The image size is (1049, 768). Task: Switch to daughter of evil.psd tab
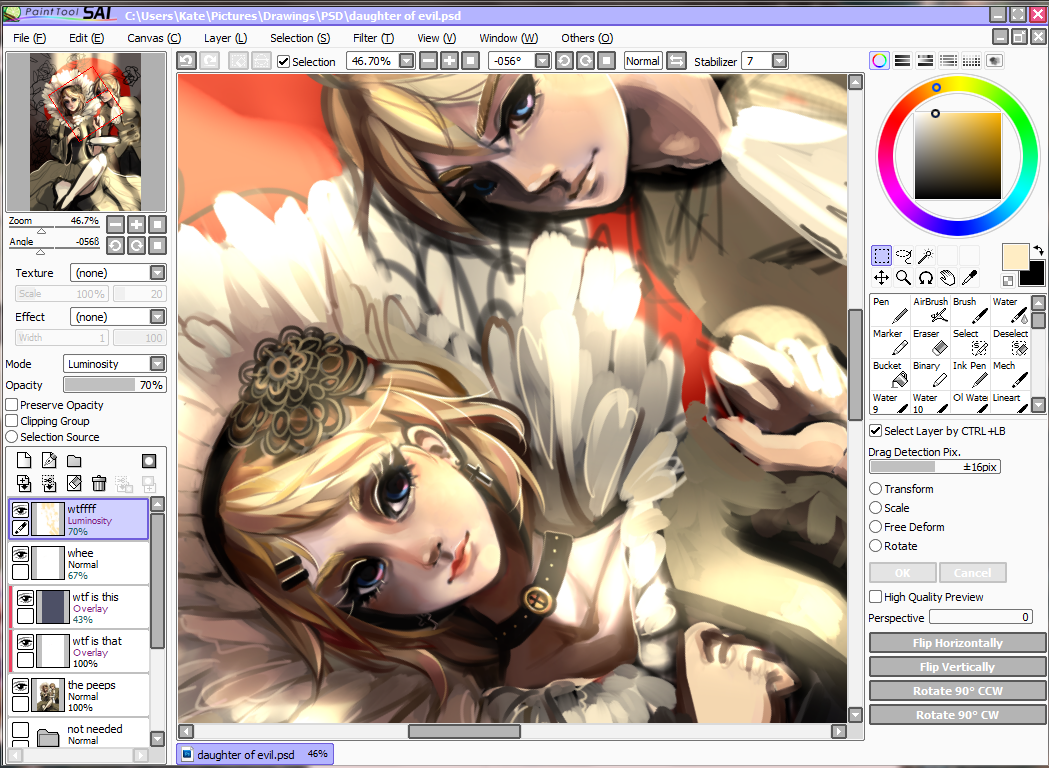[x=255, y=754]
